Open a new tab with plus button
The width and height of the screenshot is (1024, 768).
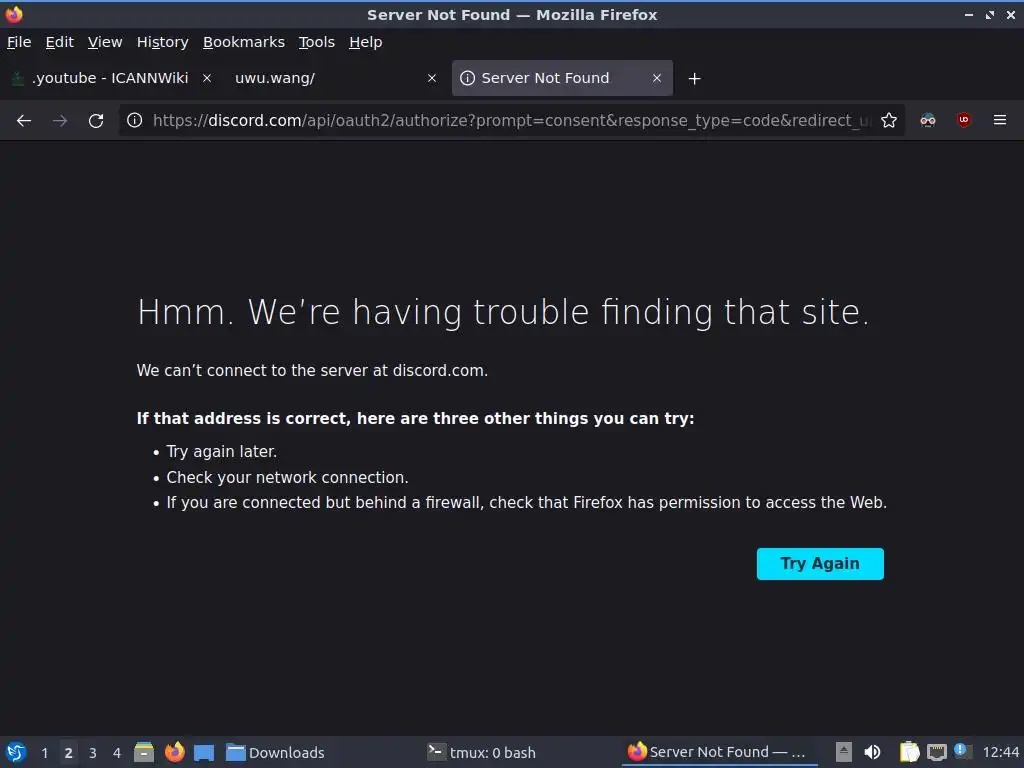tap(694, 78)
